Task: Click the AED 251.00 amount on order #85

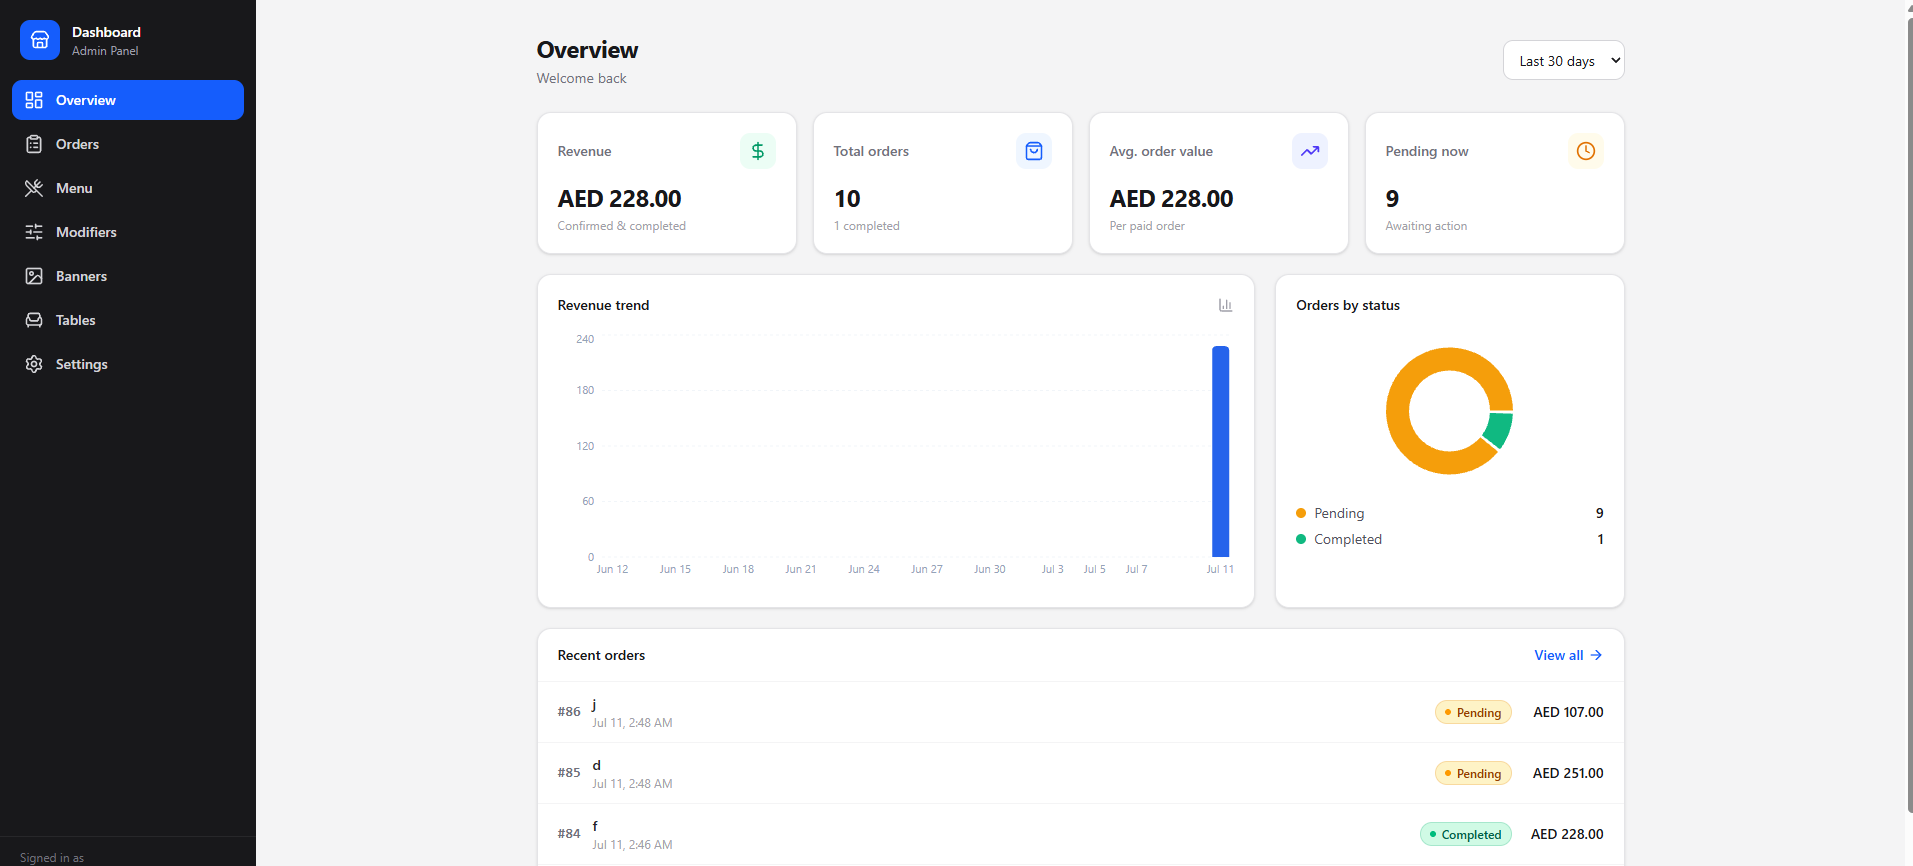Action: coord(1568,773)
